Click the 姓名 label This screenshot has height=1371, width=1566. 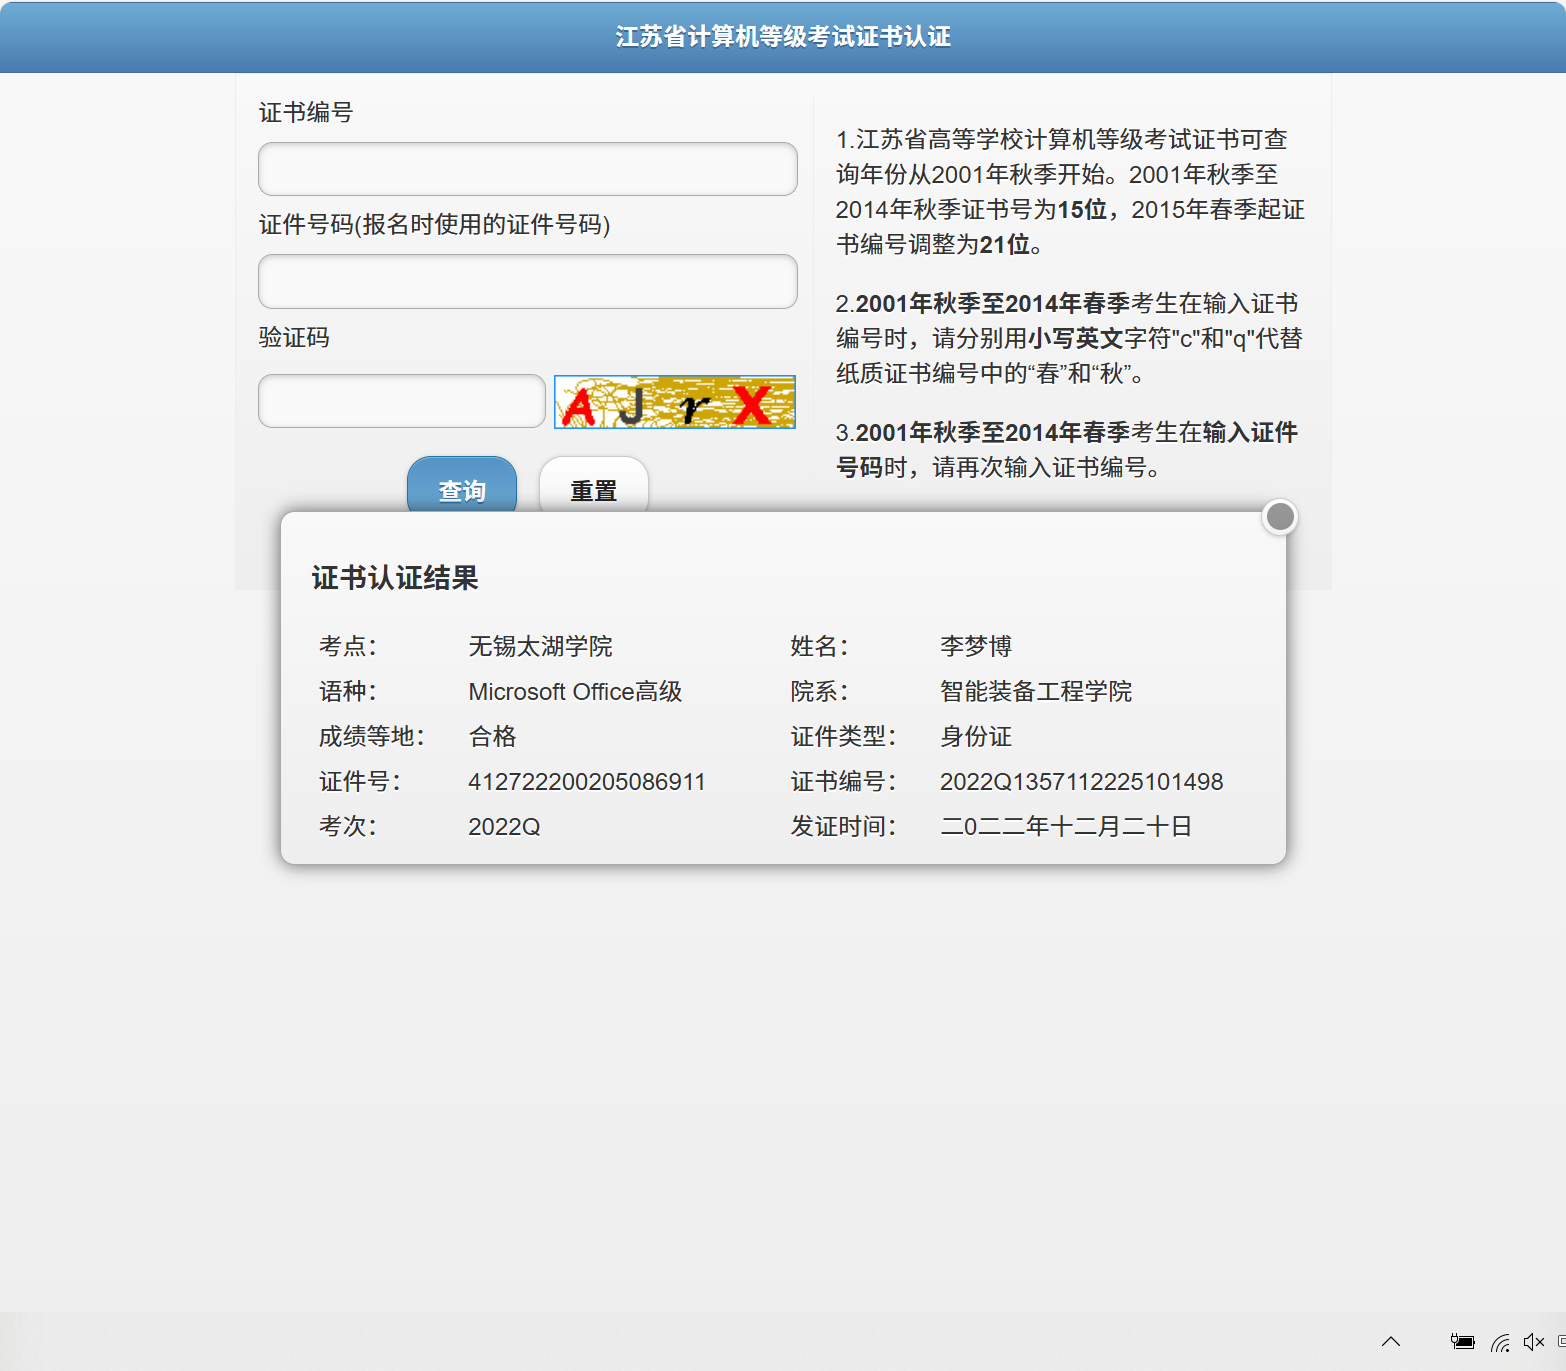pyautogui.click(x=819, y=646)
